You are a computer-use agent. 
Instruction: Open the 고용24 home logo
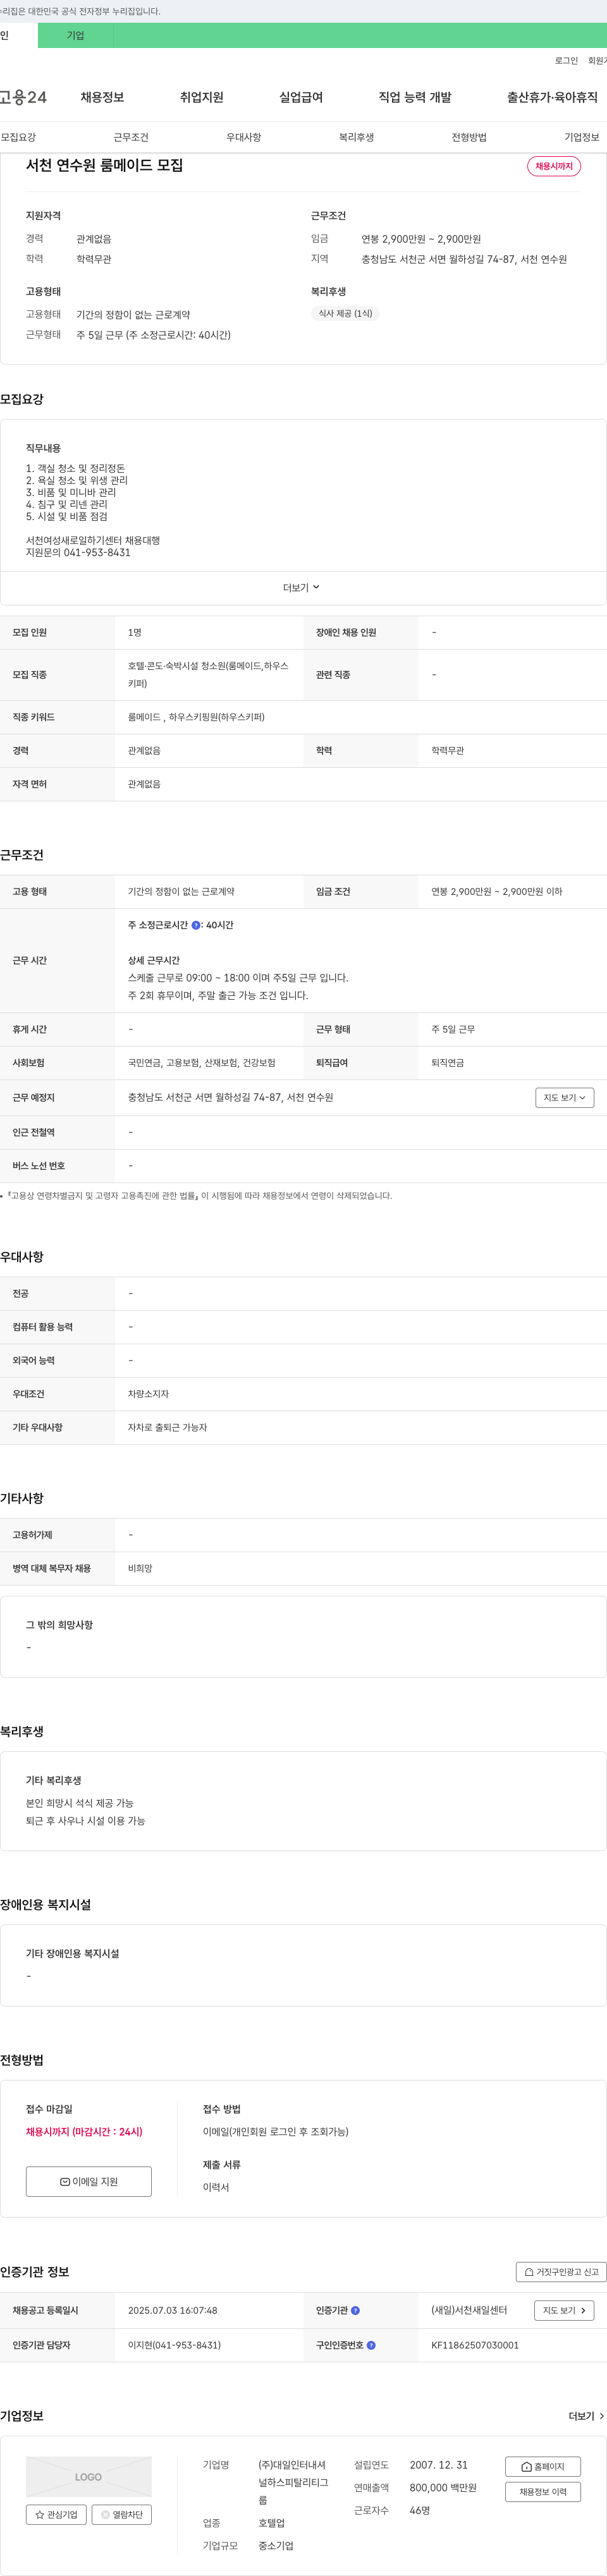(23, 97)
